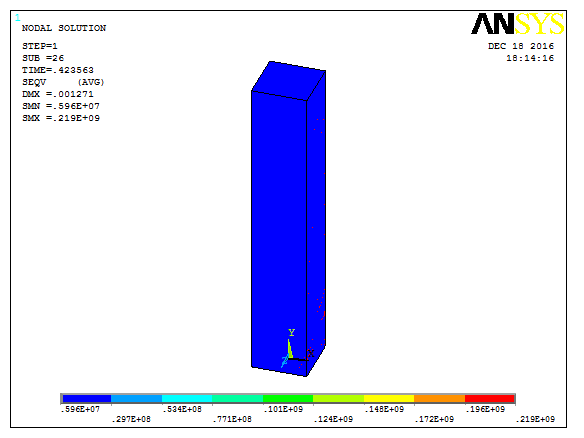Select the DEC 18 2016 date text
This screenshot has width=584, height=438.
(521, 46)
